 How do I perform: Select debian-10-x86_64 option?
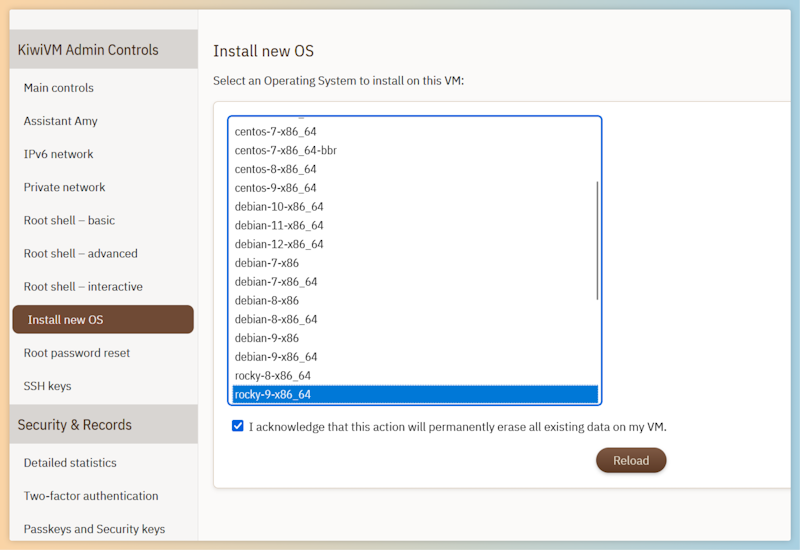pyautogui.click(x=414, y=207)
